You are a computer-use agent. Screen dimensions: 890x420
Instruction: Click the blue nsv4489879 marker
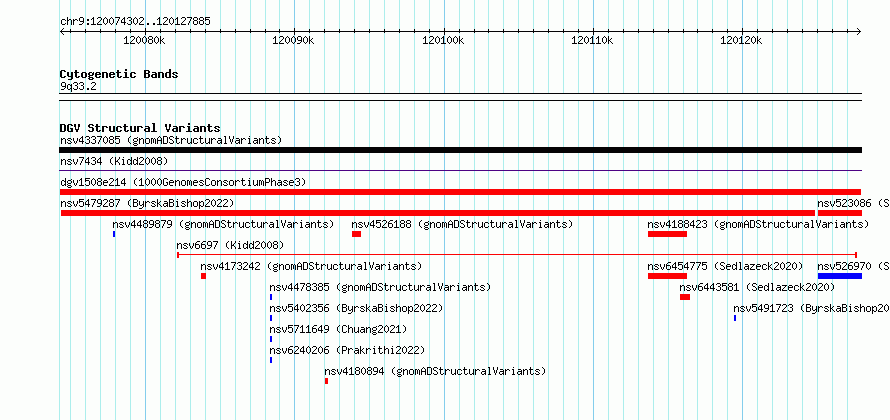(x=114, y=234)
